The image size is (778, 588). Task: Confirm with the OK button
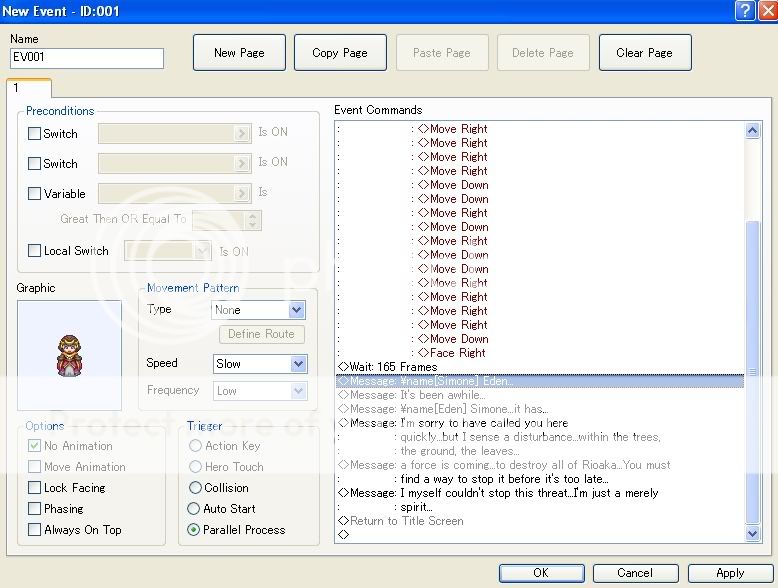(x=540, y=573)
